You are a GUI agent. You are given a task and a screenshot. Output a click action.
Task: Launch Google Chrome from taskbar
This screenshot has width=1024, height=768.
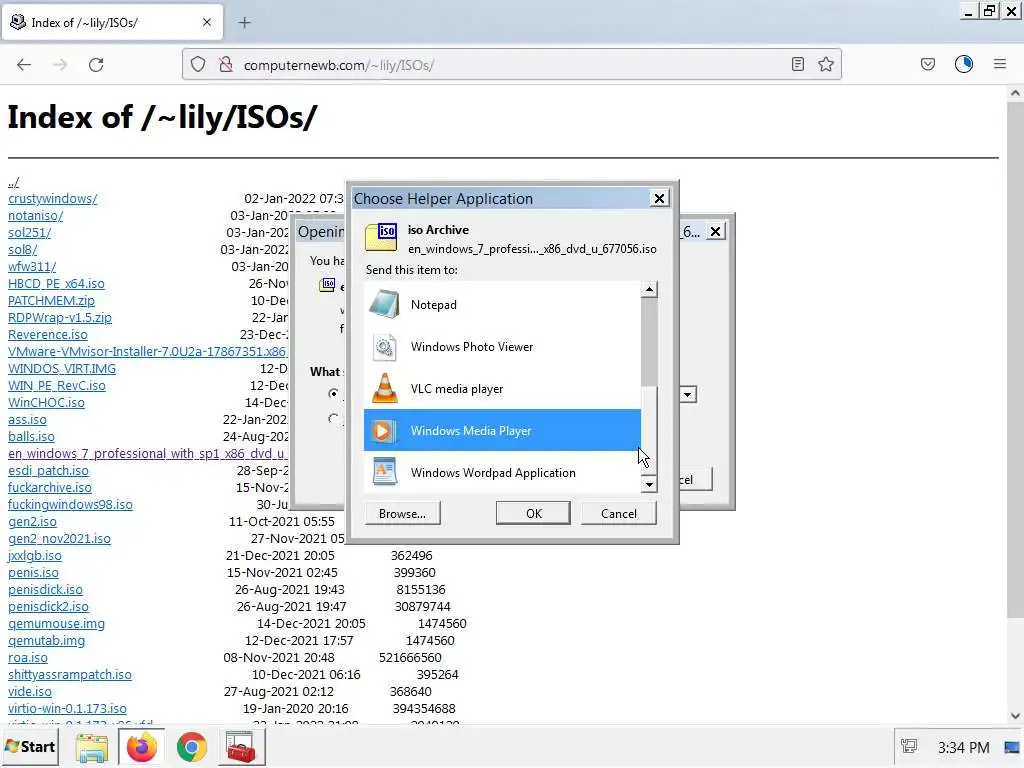tap(191, 747)
